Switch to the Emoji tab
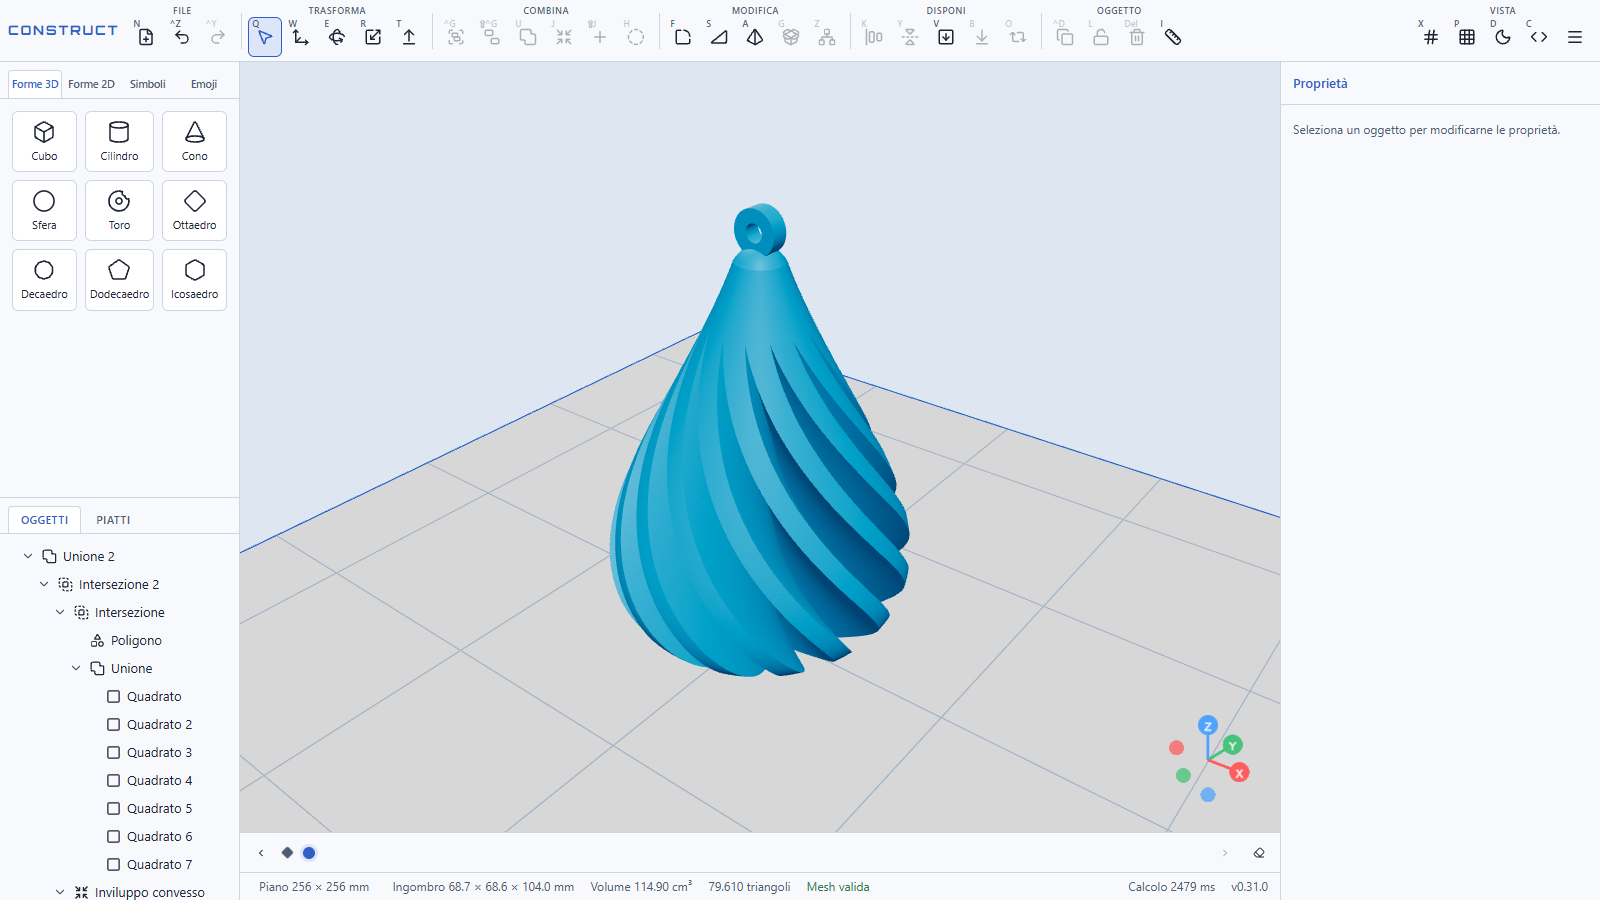The height and width of the screenshot is (900, 1600). point(204,84)
